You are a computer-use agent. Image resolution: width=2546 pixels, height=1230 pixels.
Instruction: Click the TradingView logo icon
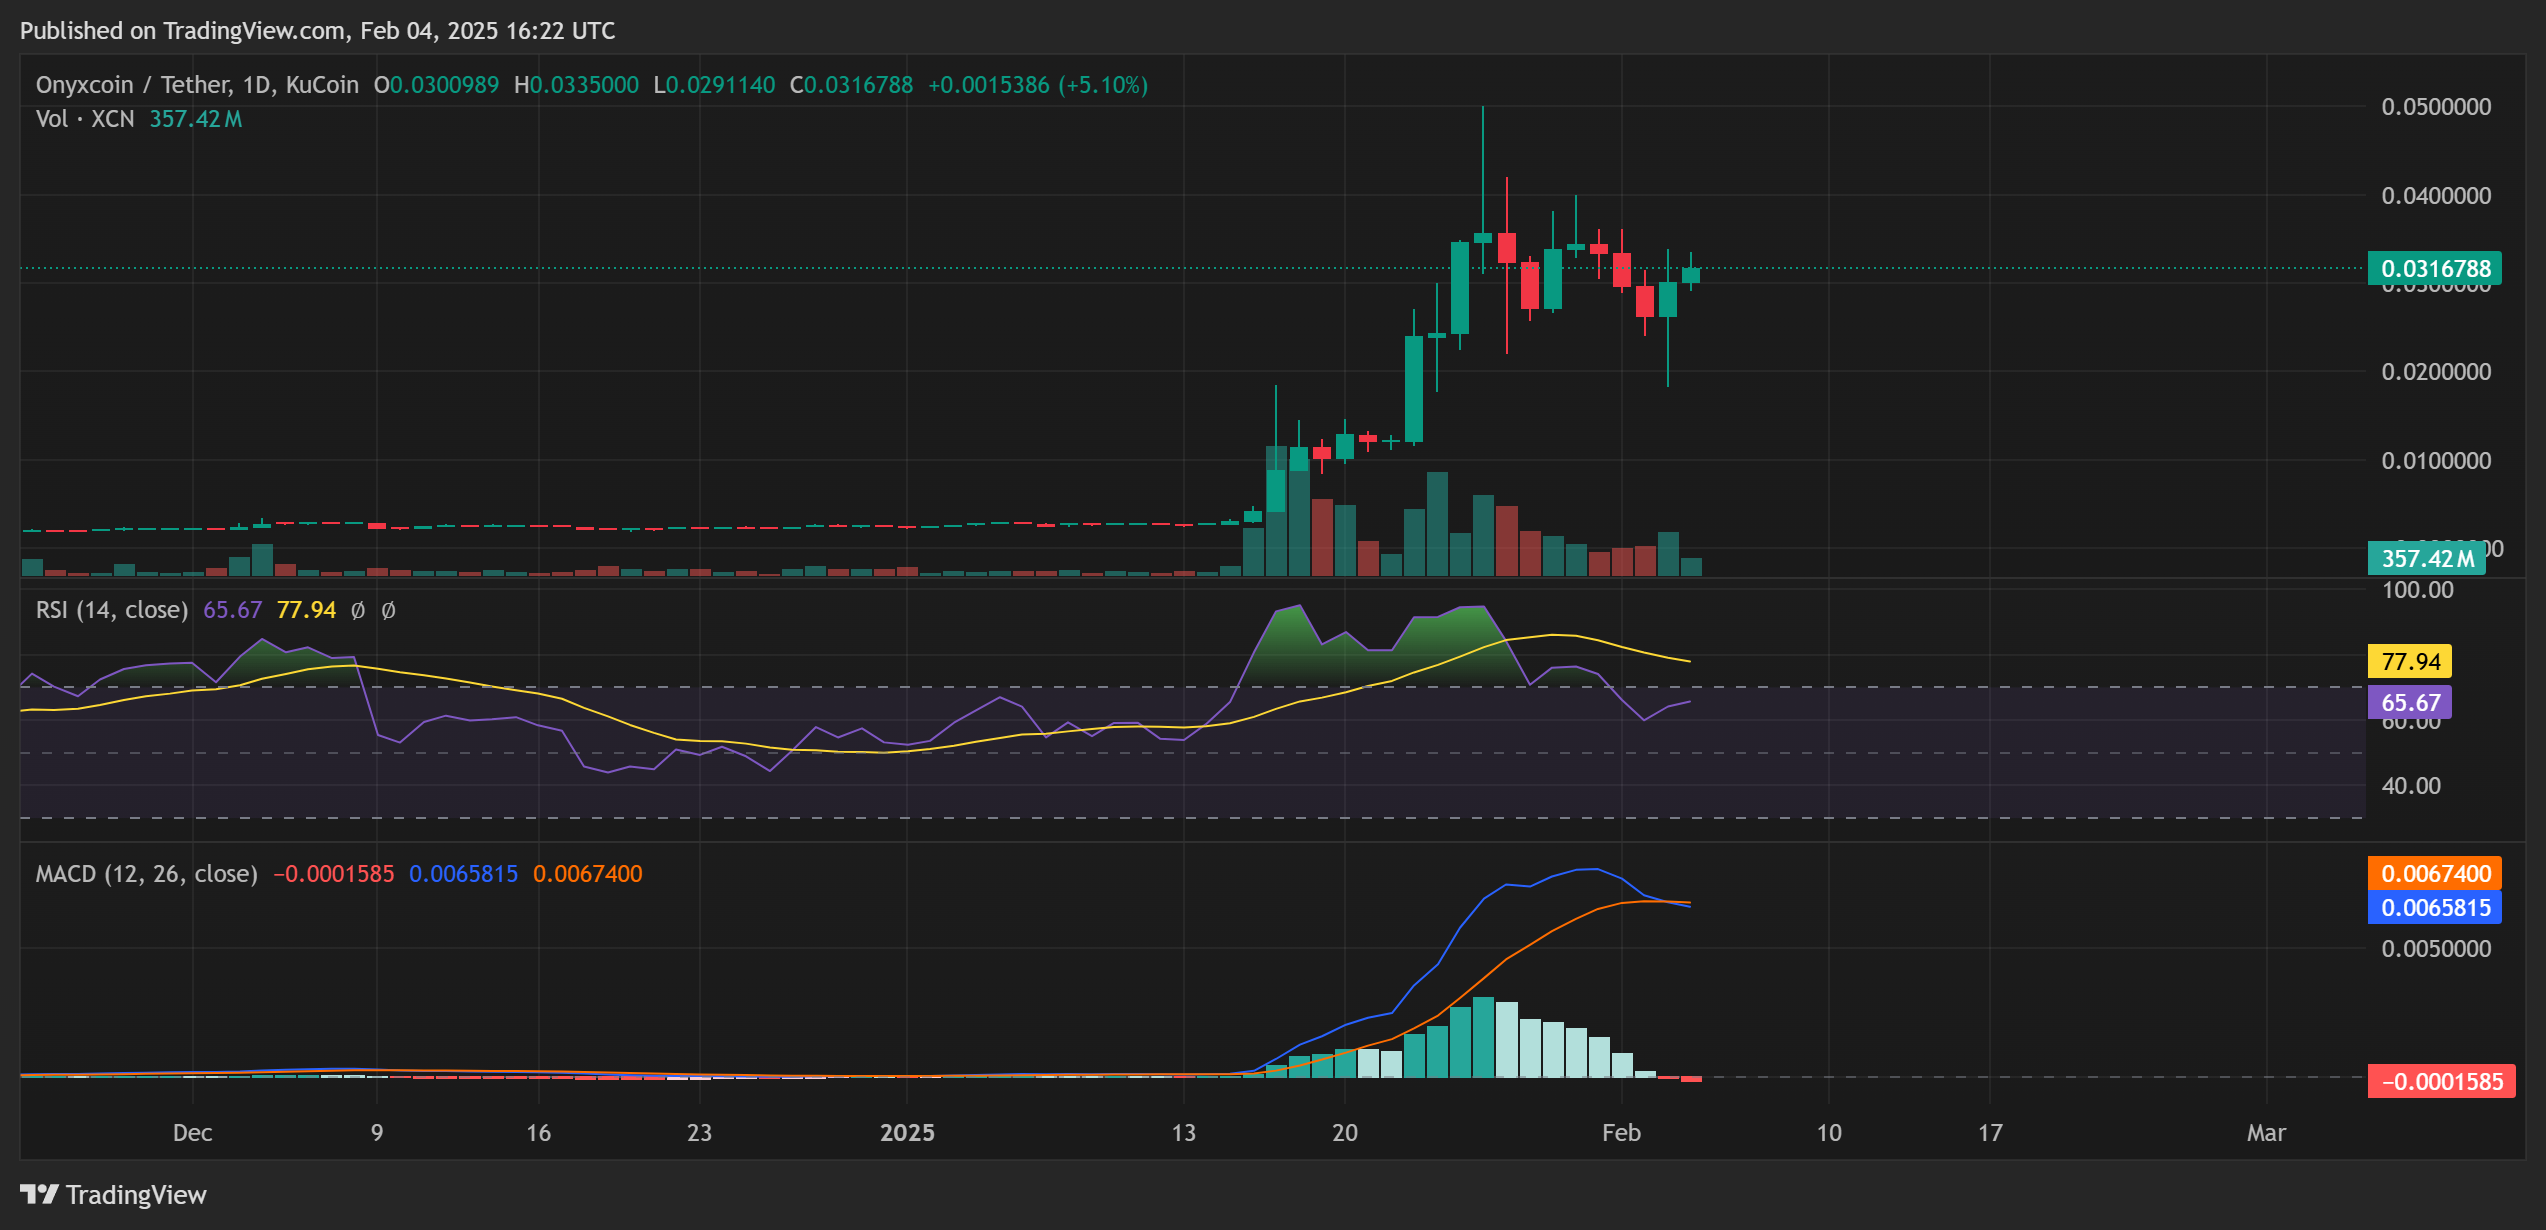(40, 1194)
